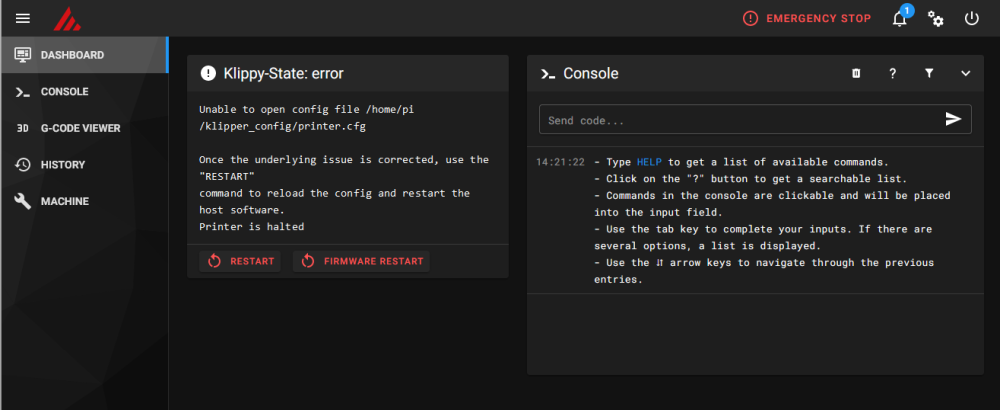Screen dimensions: 1000x410
Task: Click the power menu icon
Action: 971,18
